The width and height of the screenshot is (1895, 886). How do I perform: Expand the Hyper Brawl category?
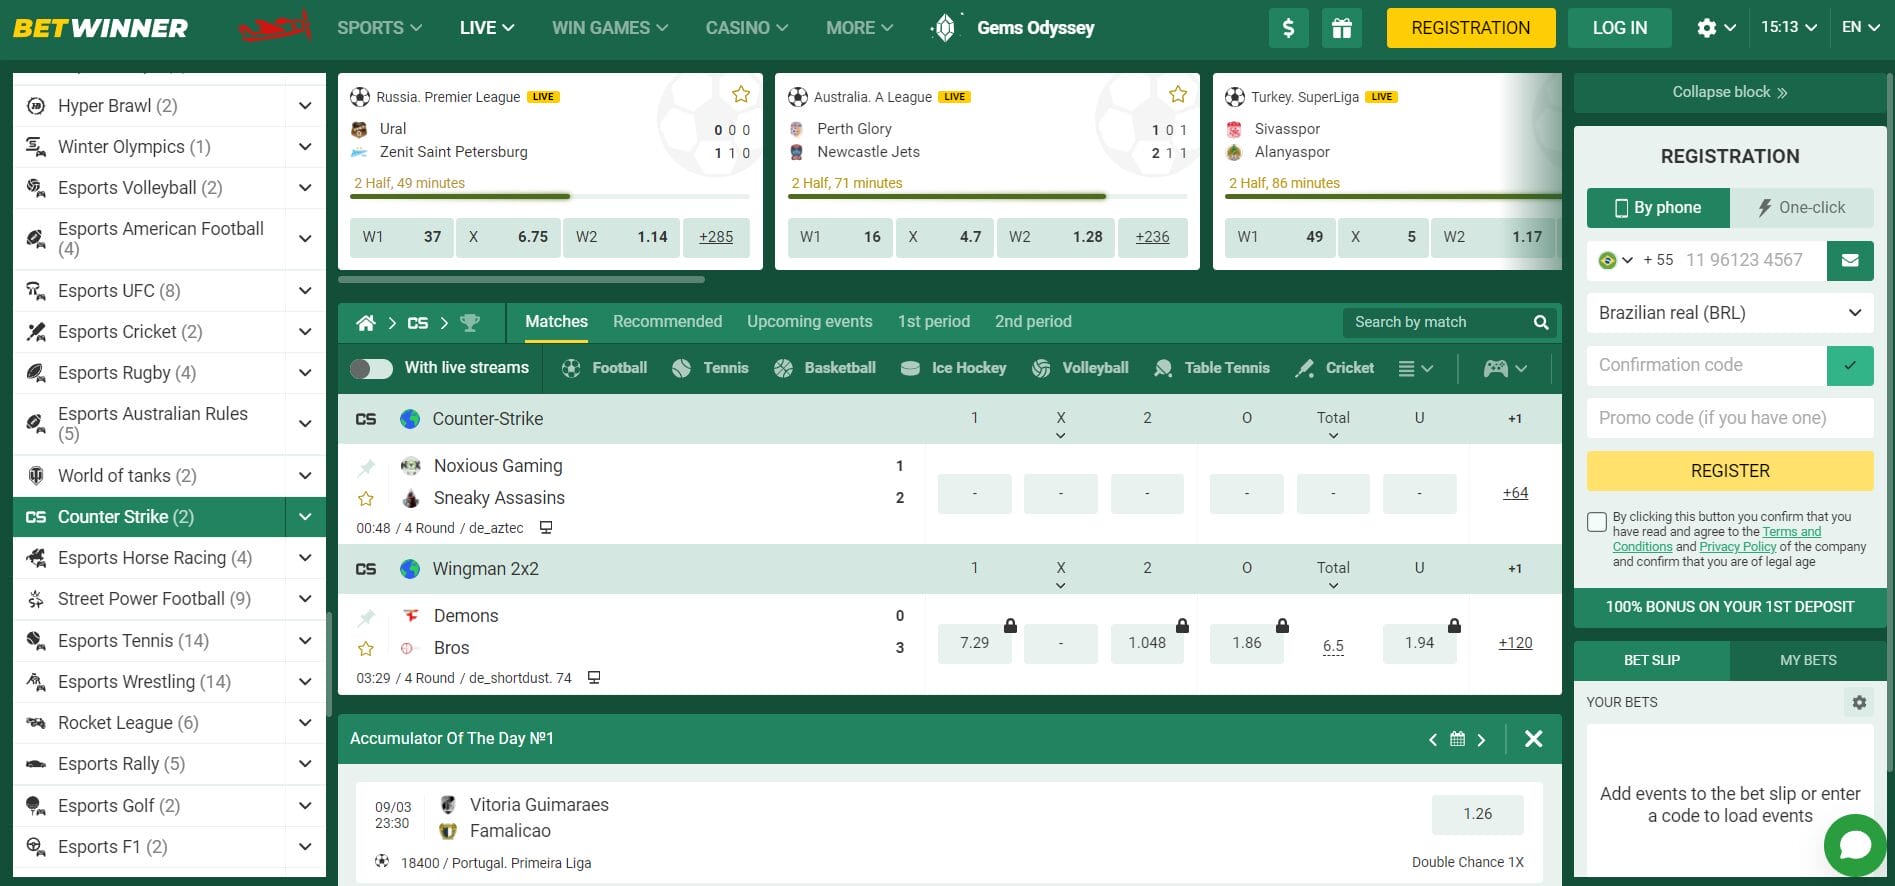[305, 106]
